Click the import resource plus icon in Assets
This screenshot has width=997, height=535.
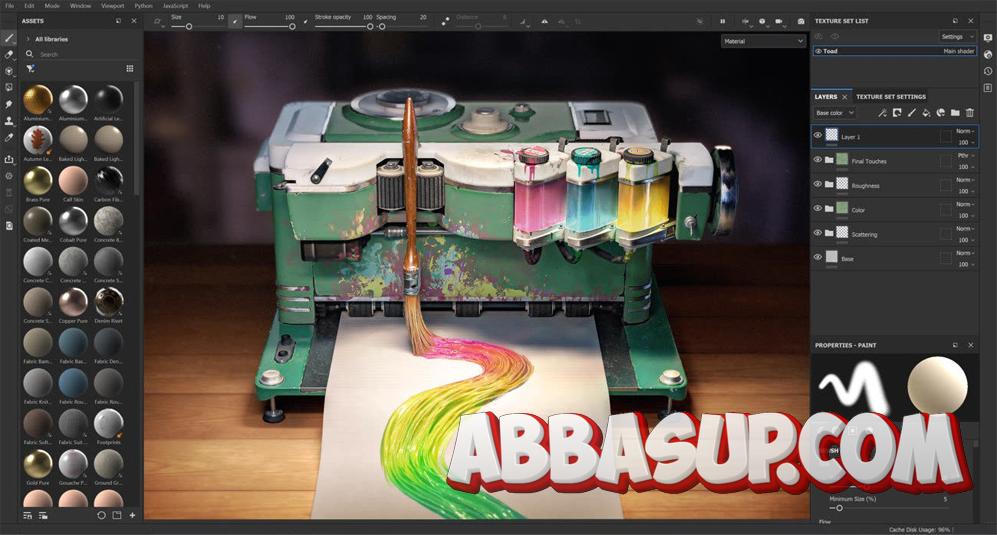click(x=132, y=515)
